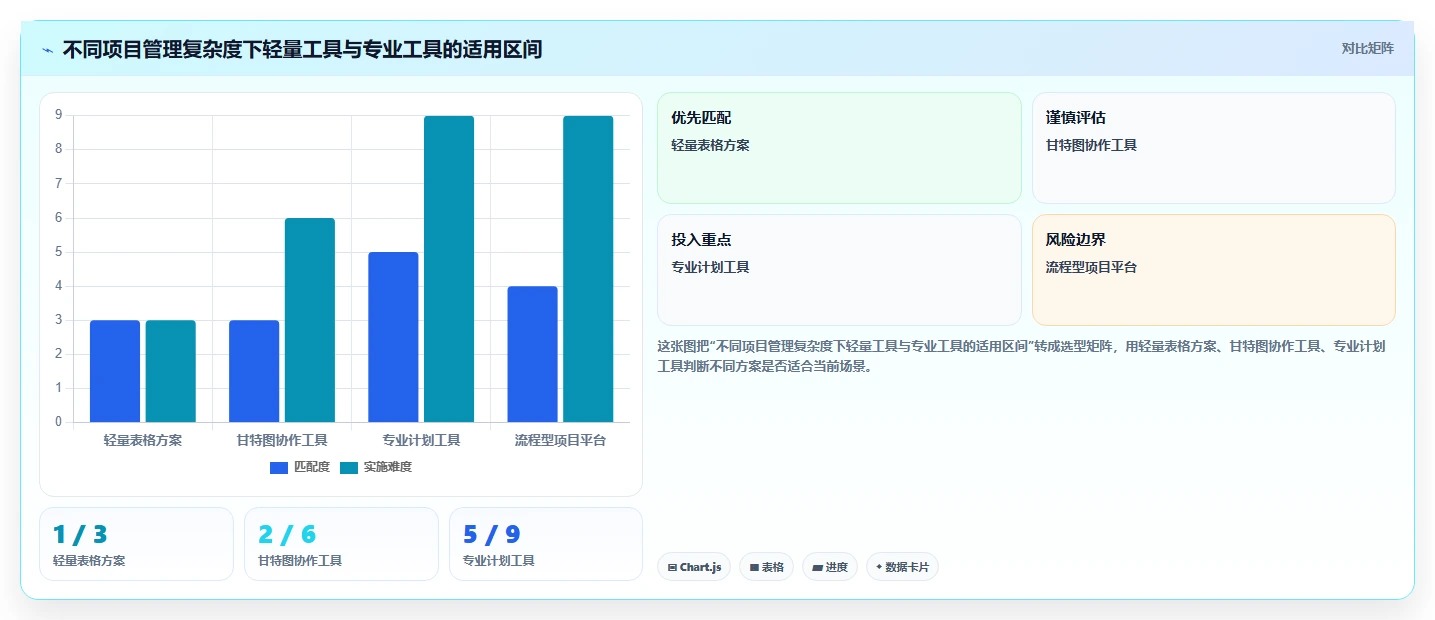Click the header title 不同项目管理复杂度下轻量工具与专业工具的适用区间
Image resolution: width=1435 pixels, height=620 pixels.
[302, 49]
